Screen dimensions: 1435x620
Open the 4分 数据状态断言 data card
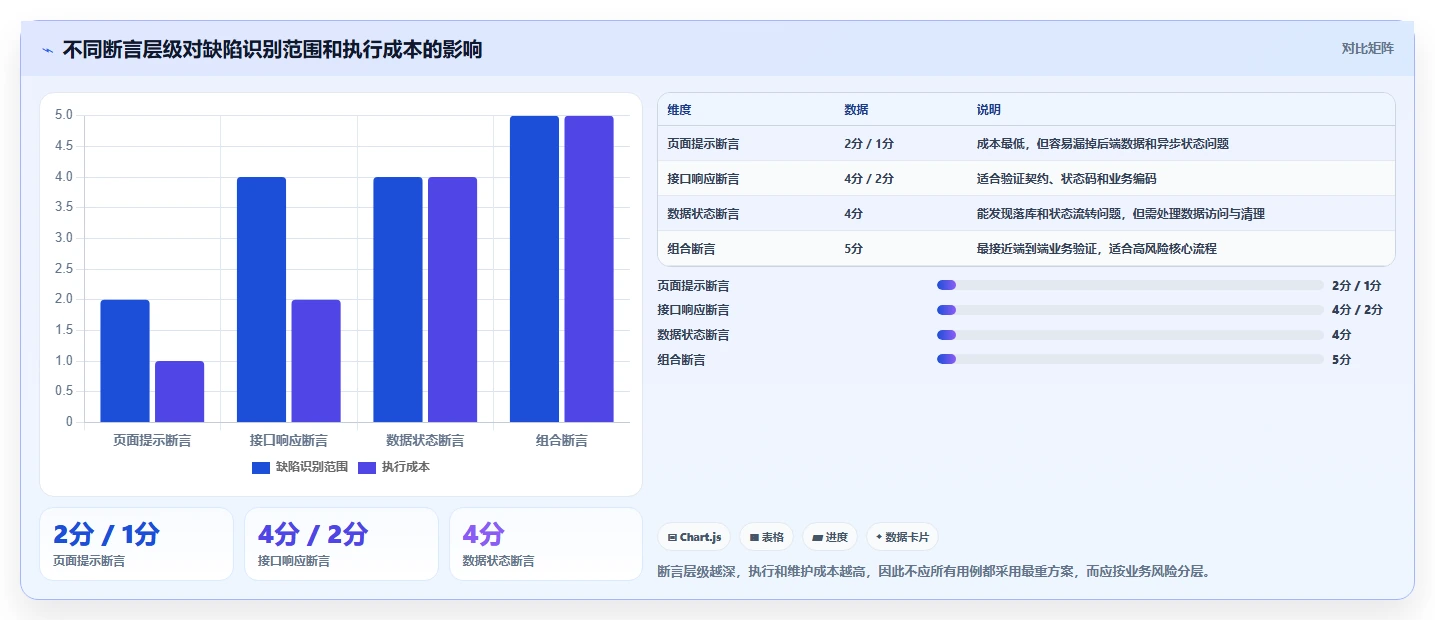(x=546, y=544)
